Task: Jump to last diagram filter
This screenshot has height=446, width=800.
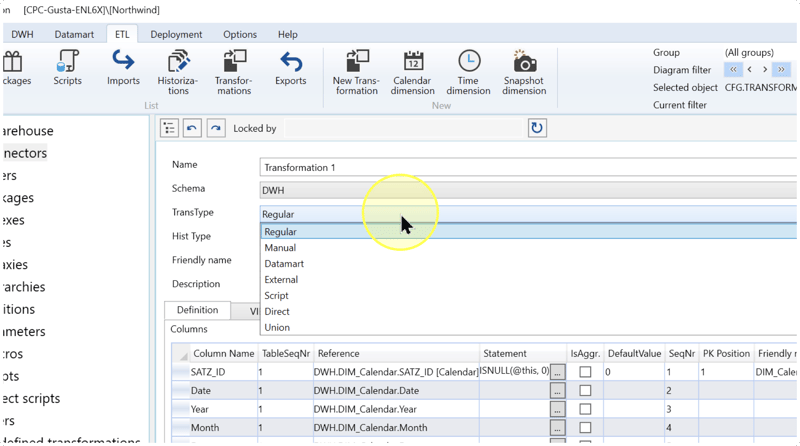Action: click(x=781, y=69)
